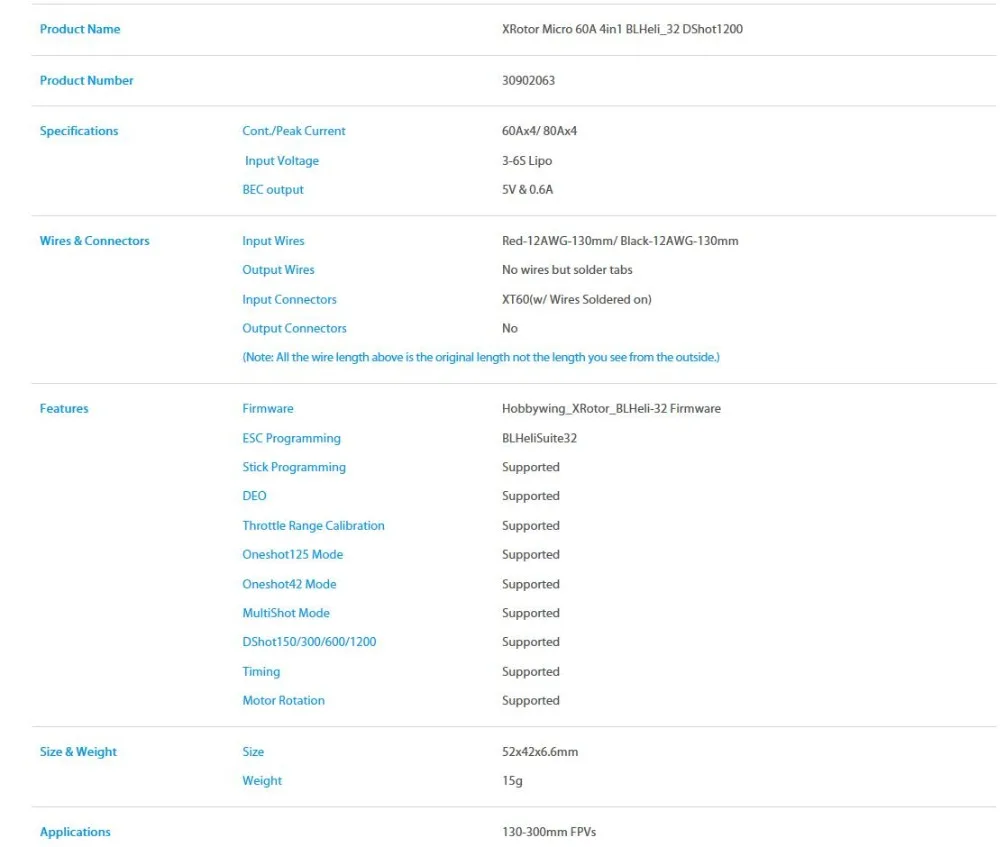Viewport: 1000px width, 847px height.
Task: Click 'Supported' in the Motor Rotation row
Action: tap(531, 700)
